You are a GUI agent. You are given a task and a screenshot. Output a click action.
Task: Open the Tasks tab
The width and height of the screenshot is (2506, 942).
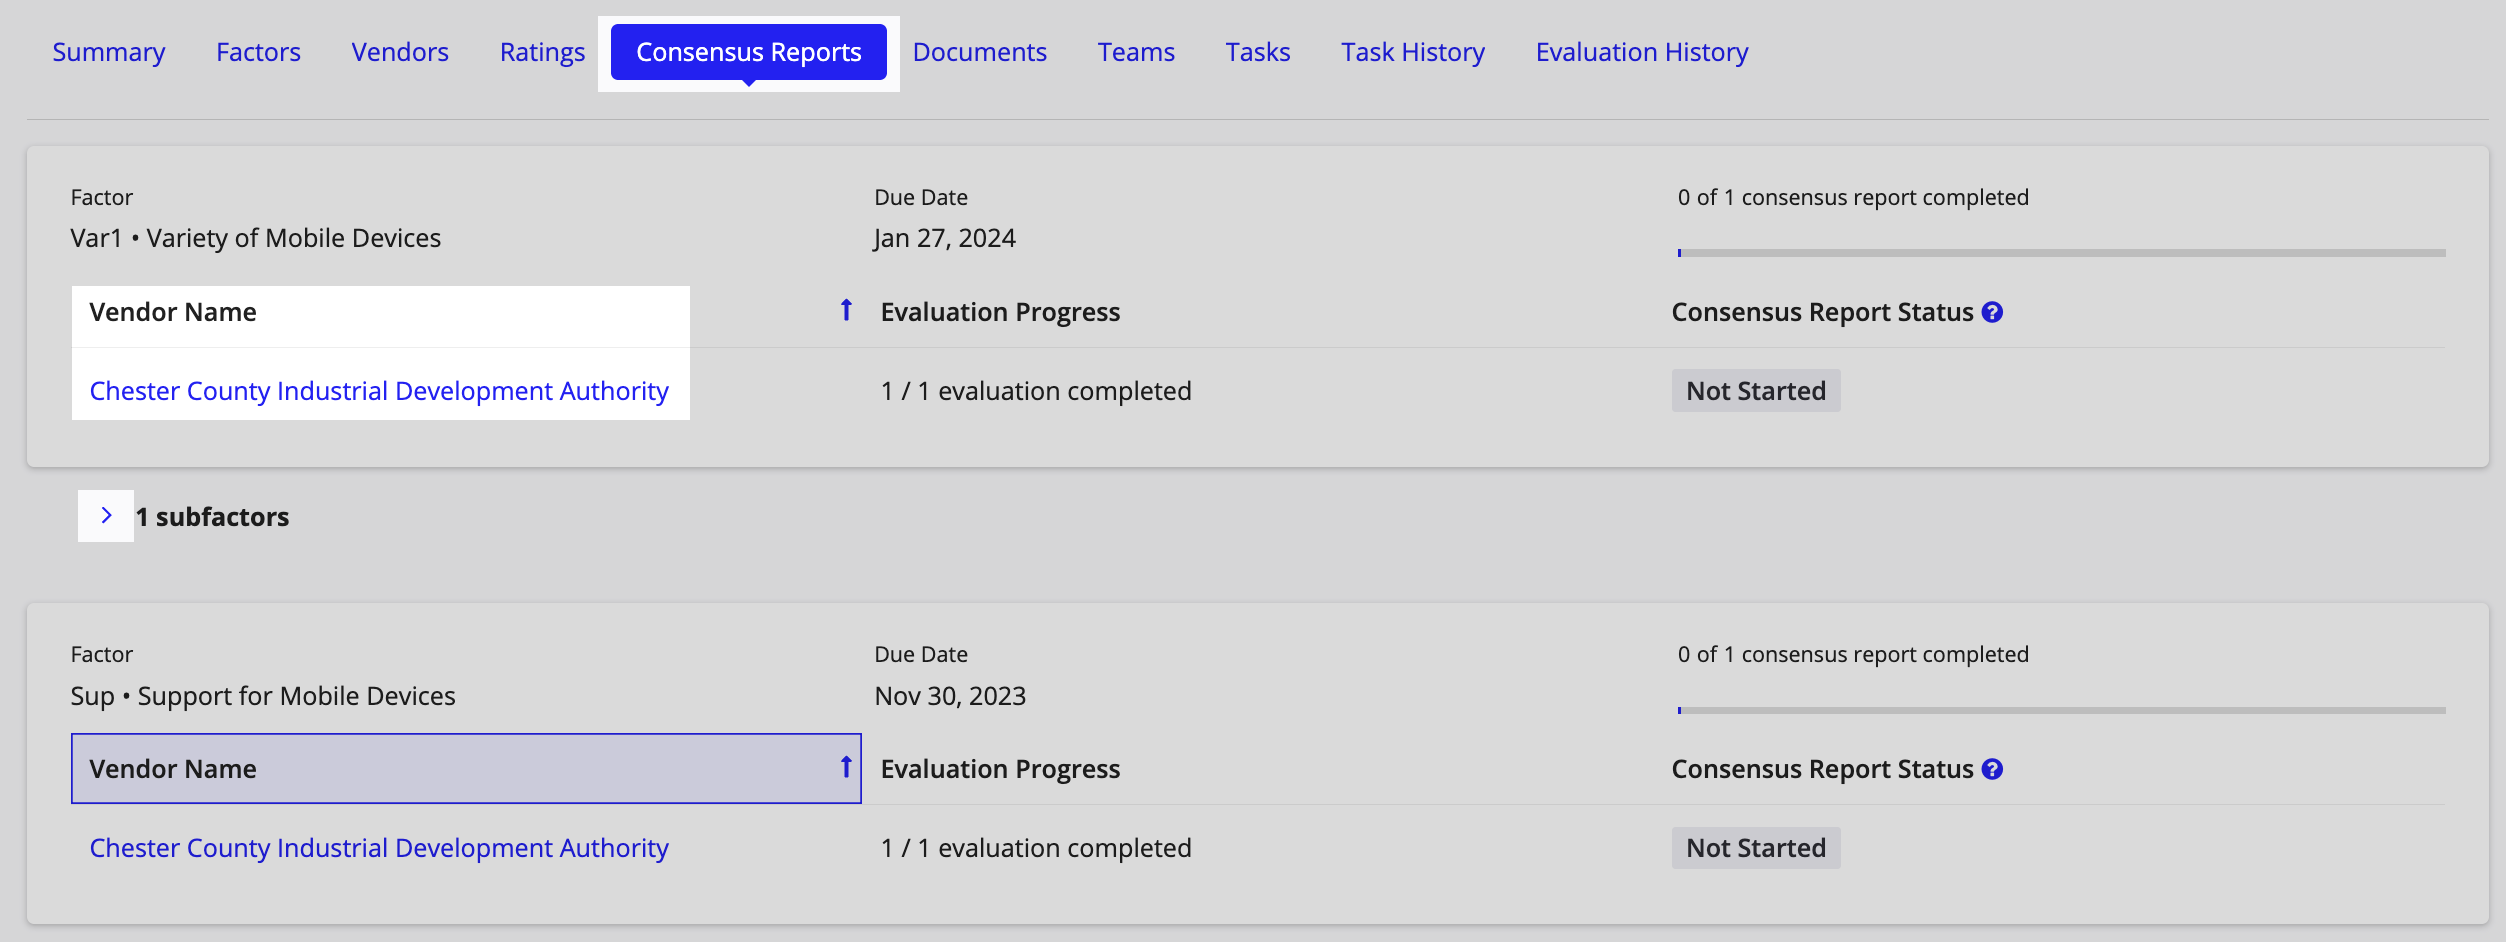[x=1258, y=52]
